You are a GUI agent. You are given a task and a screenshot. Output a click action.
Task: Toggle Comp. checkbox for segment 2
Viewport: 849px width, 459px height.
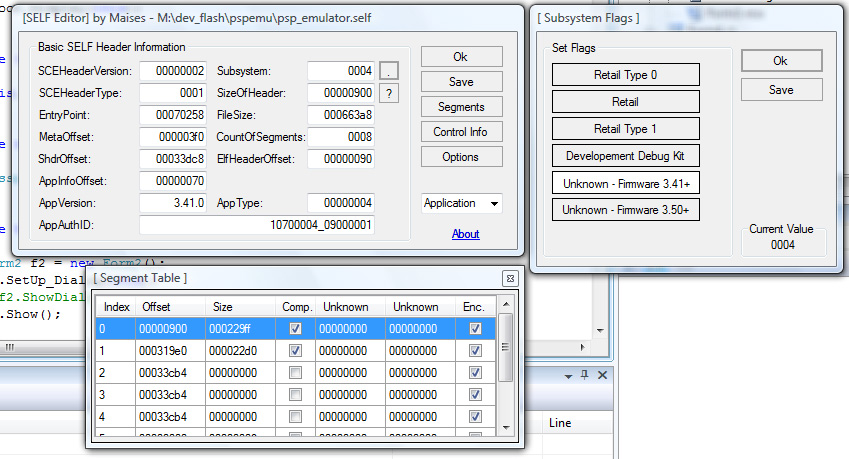[295, 373]
